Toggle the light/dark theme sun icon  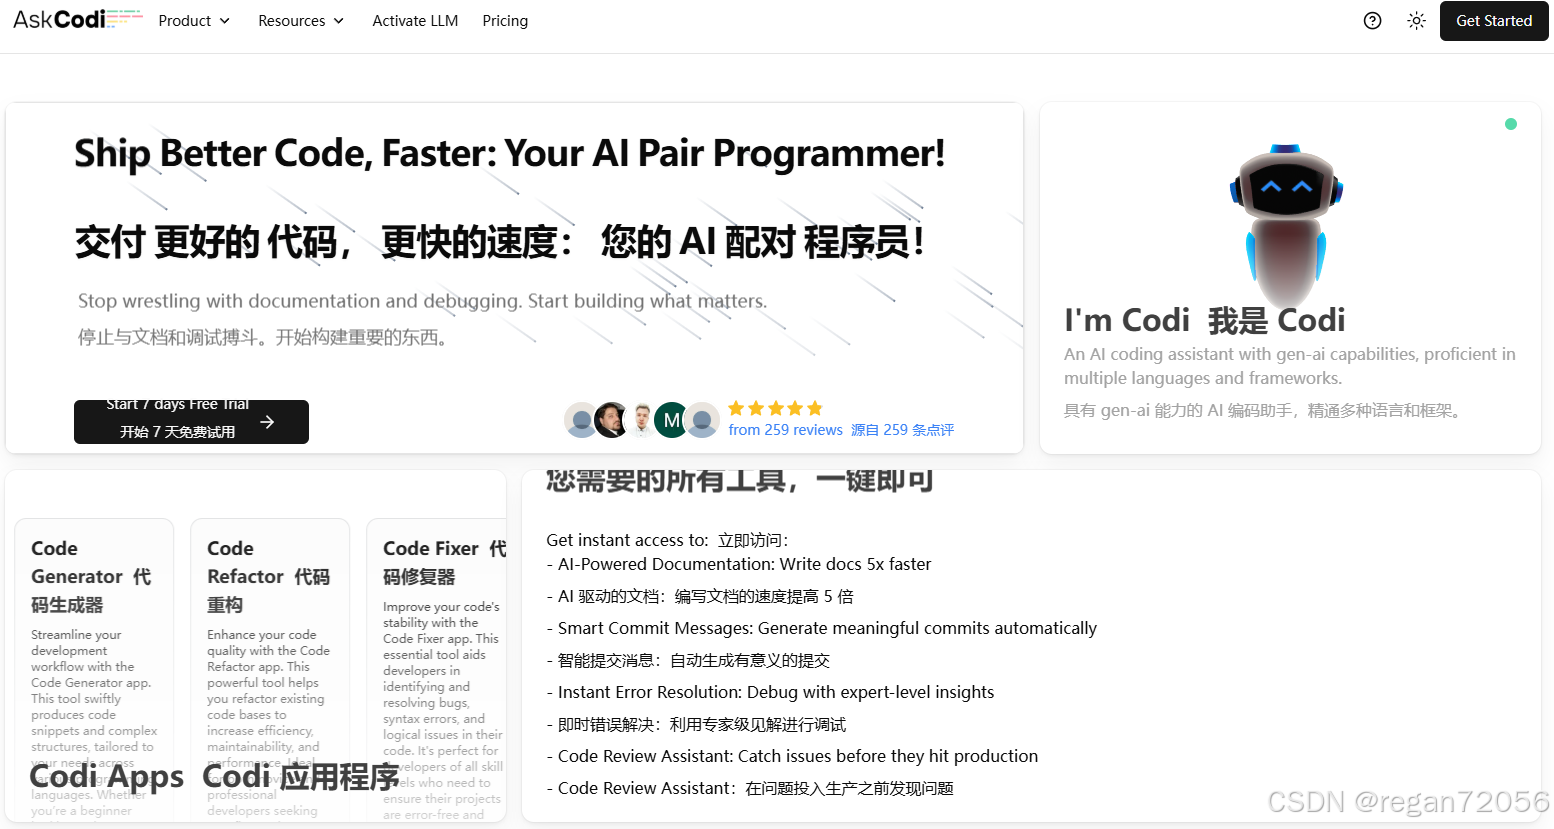pos(1416,21)
